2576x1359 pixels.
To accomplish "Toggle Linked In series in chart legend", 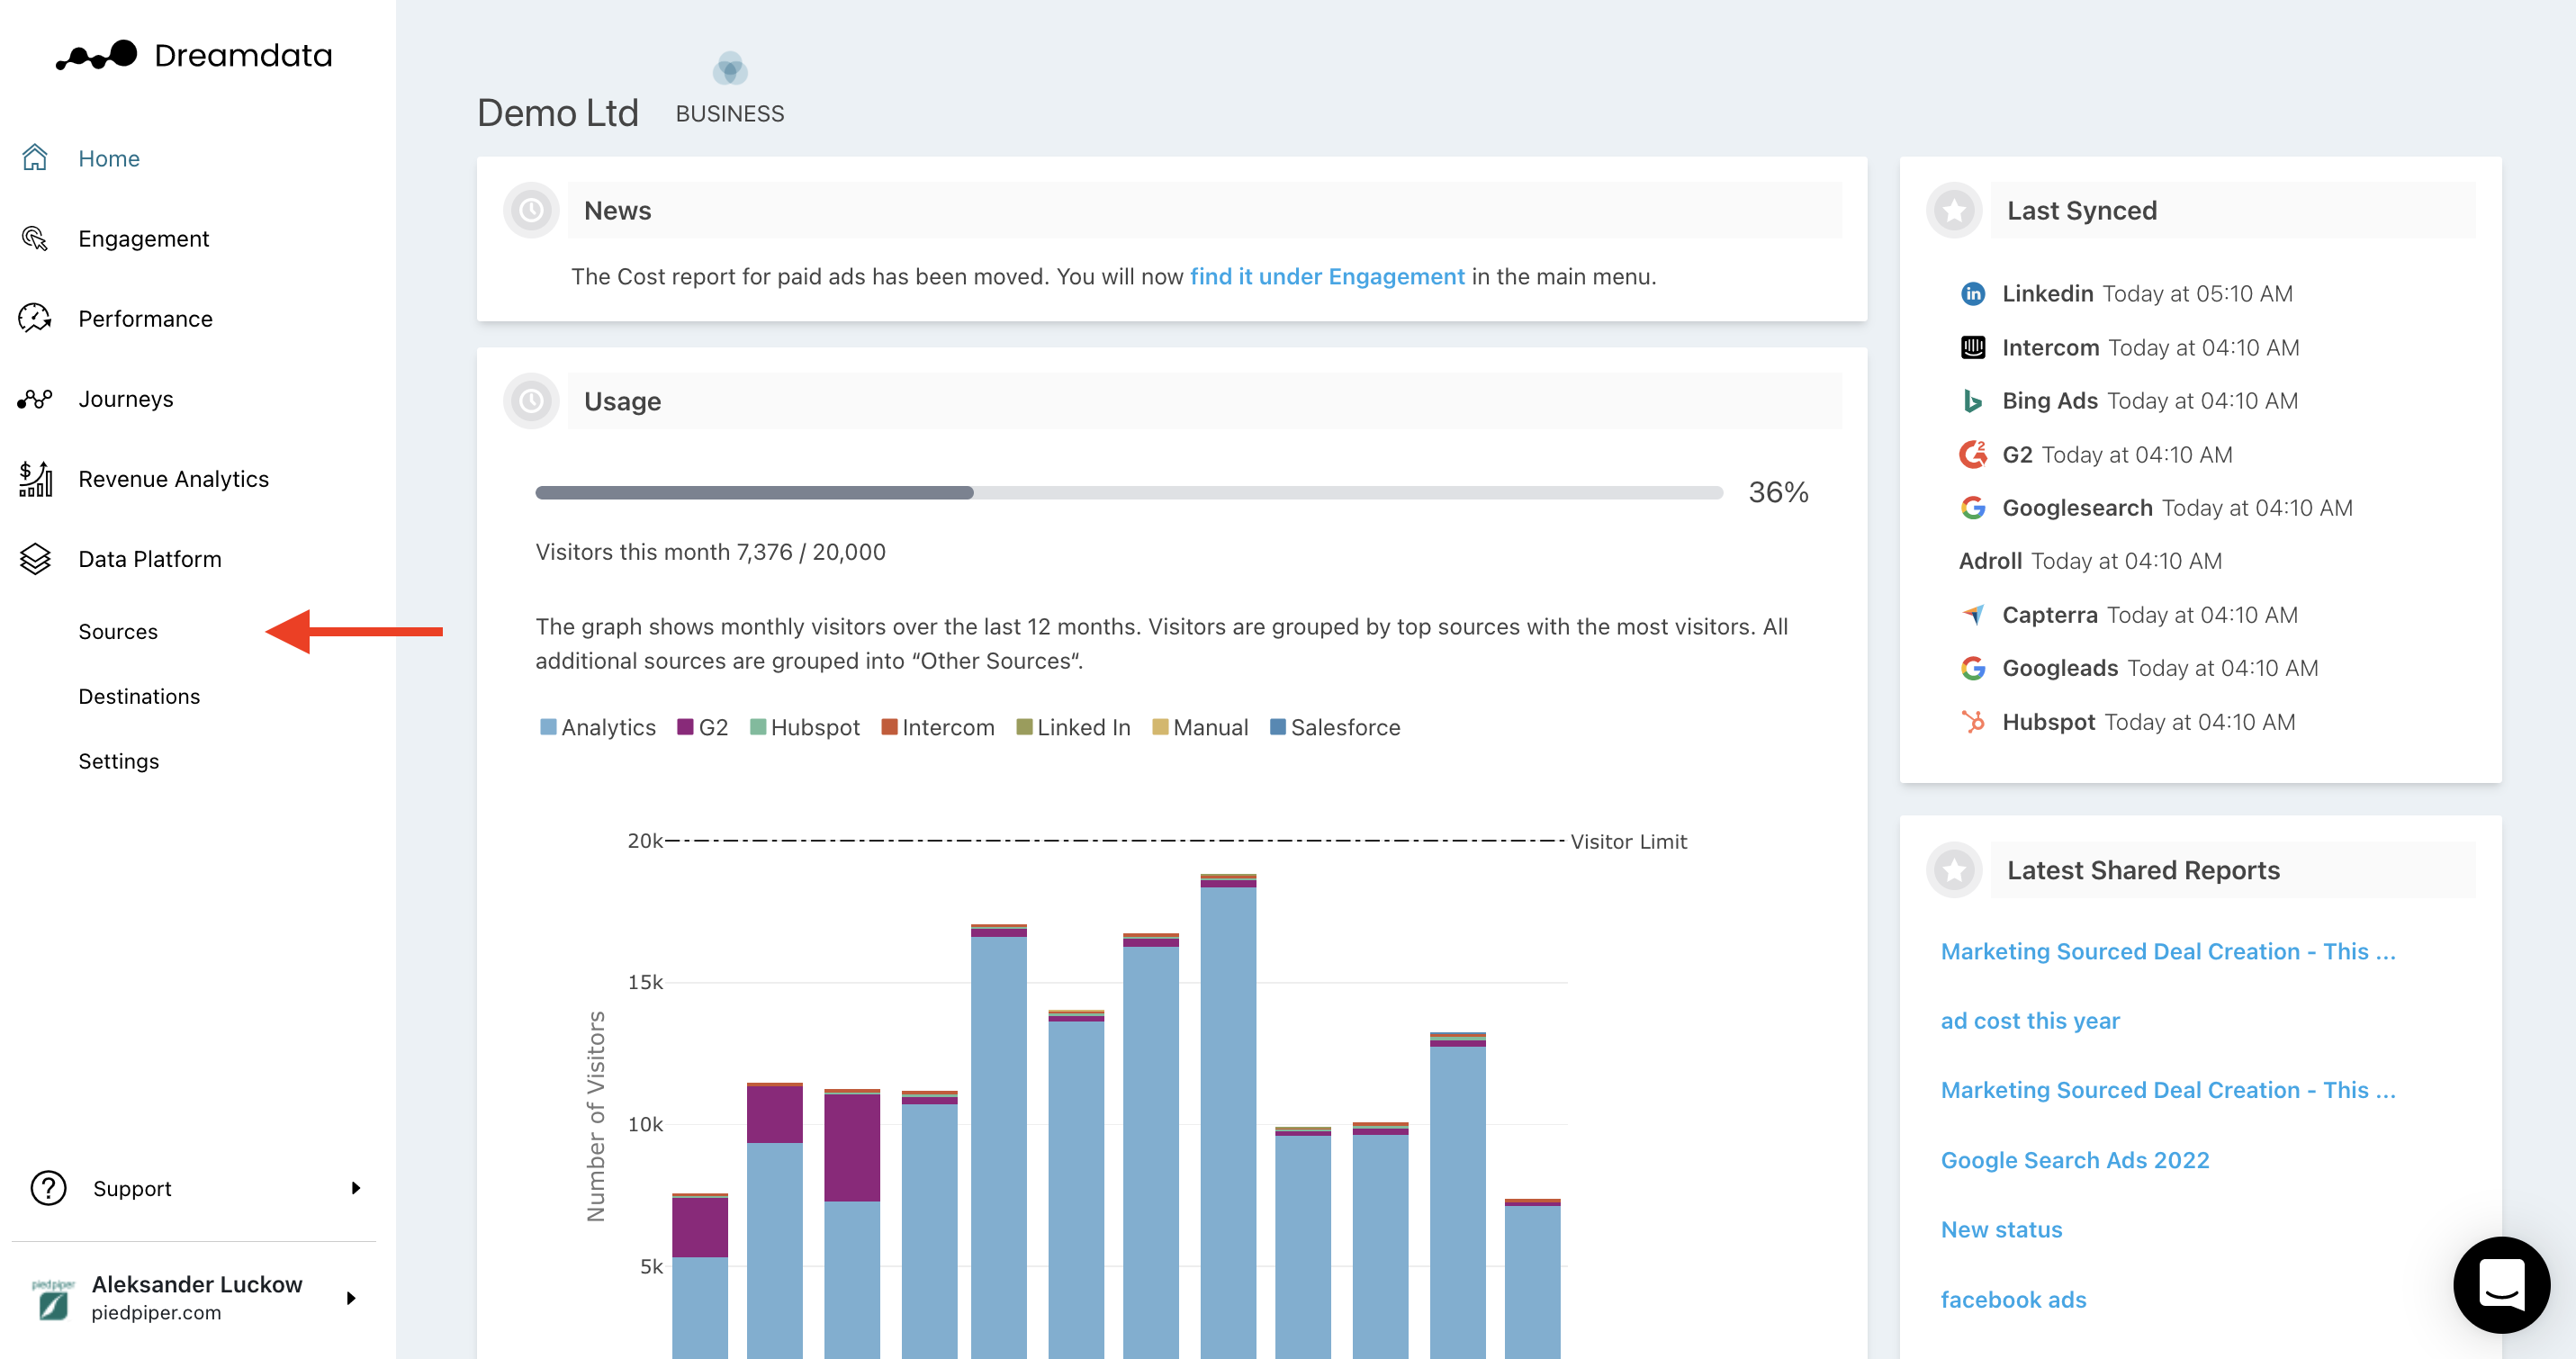I will [1073, 727].
